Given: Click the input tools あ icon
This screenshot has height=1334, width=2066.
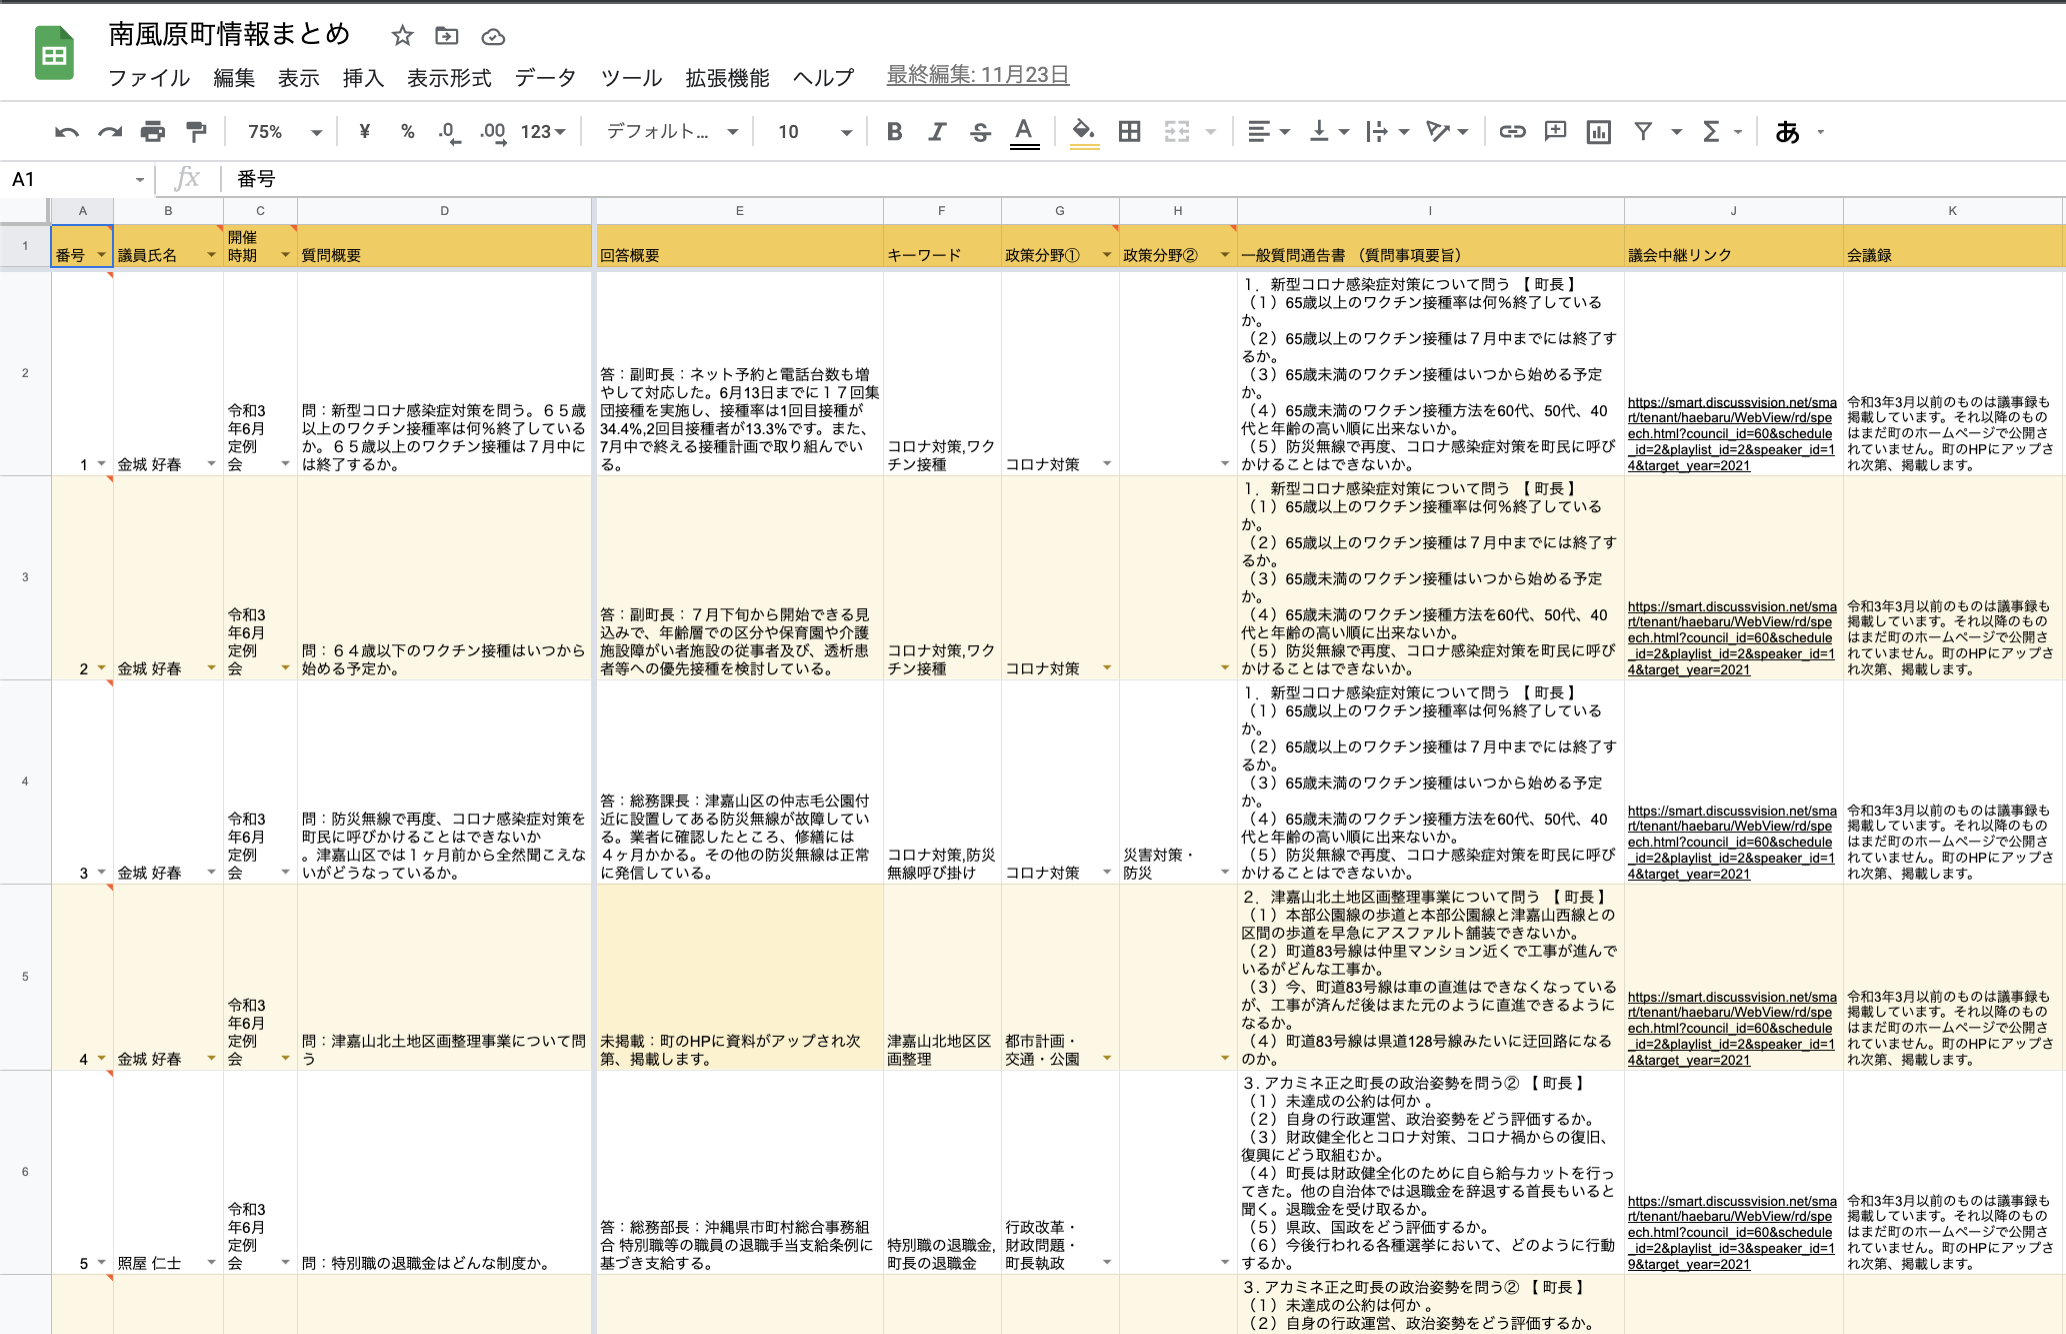Looking at the screenshot, I should pos(1787,132).
